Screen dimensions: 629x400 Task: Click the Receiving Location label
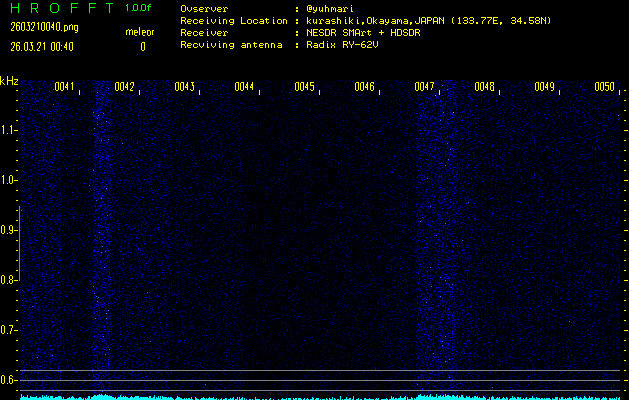tap(234, 21)
